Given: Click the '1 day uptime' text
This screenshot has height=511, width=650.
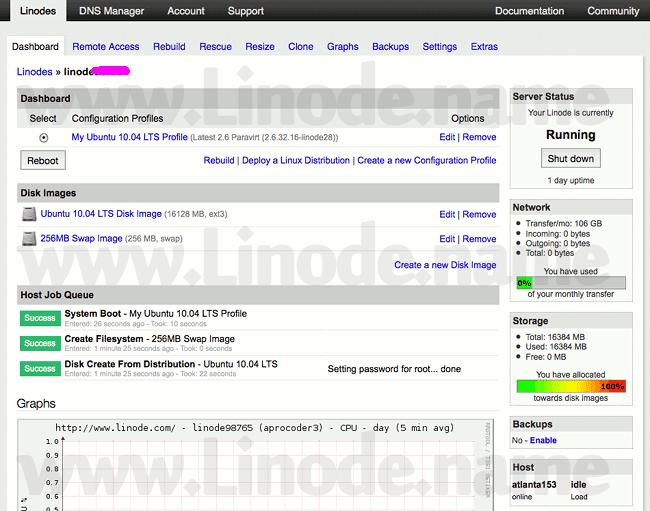Looking at the screenshot, I should (571, 180).
